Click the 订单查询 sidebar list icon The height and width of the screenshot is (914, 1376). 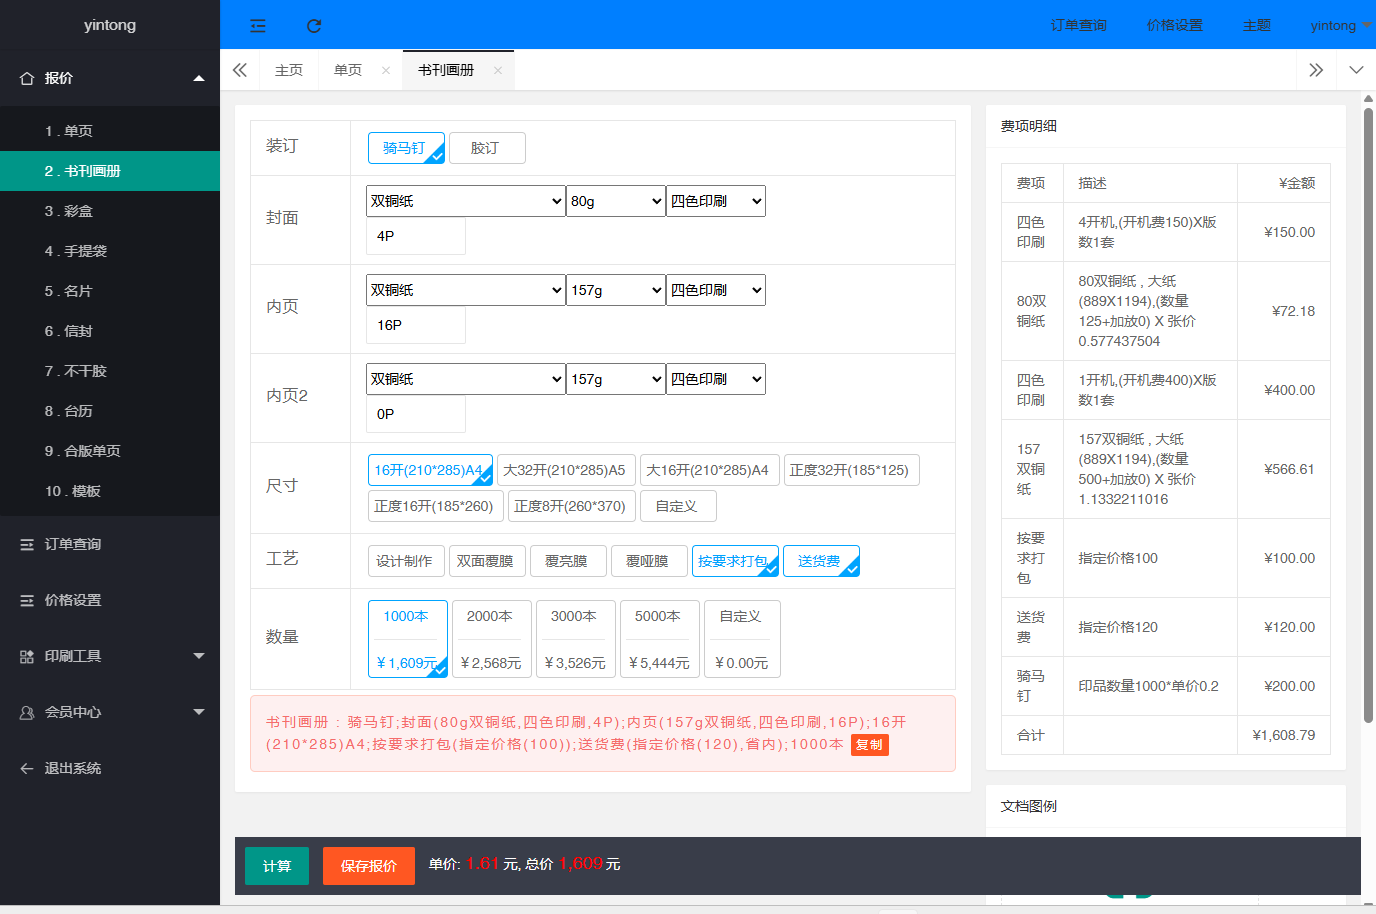coord(27,544)
